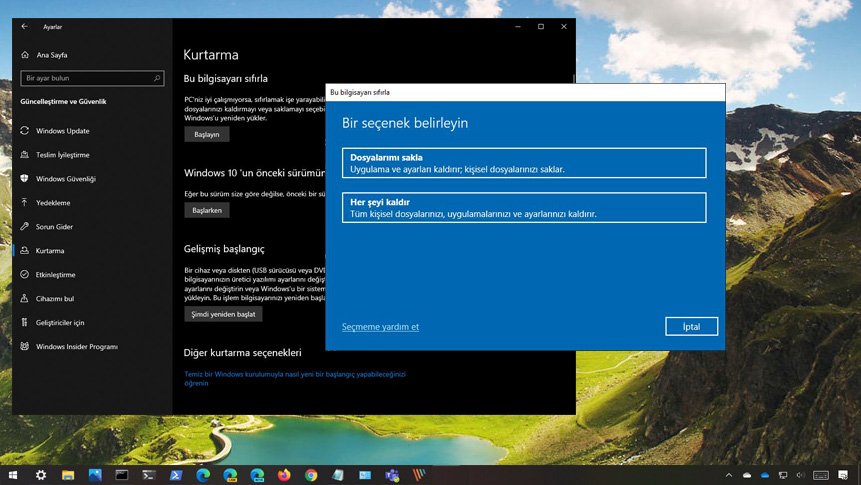Open Sorun Gider troubleshoot page
The image size is (861, 485).
click(55, 227)
